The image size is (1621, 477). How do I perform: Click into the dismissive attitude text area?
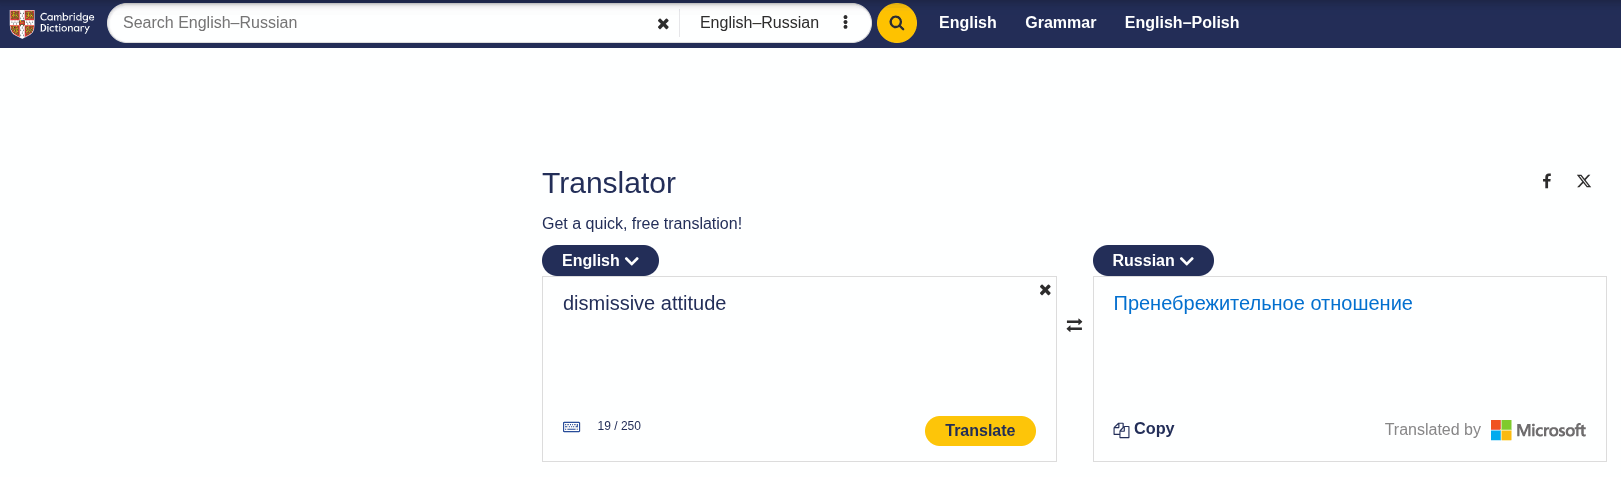[x=799, y=345]
